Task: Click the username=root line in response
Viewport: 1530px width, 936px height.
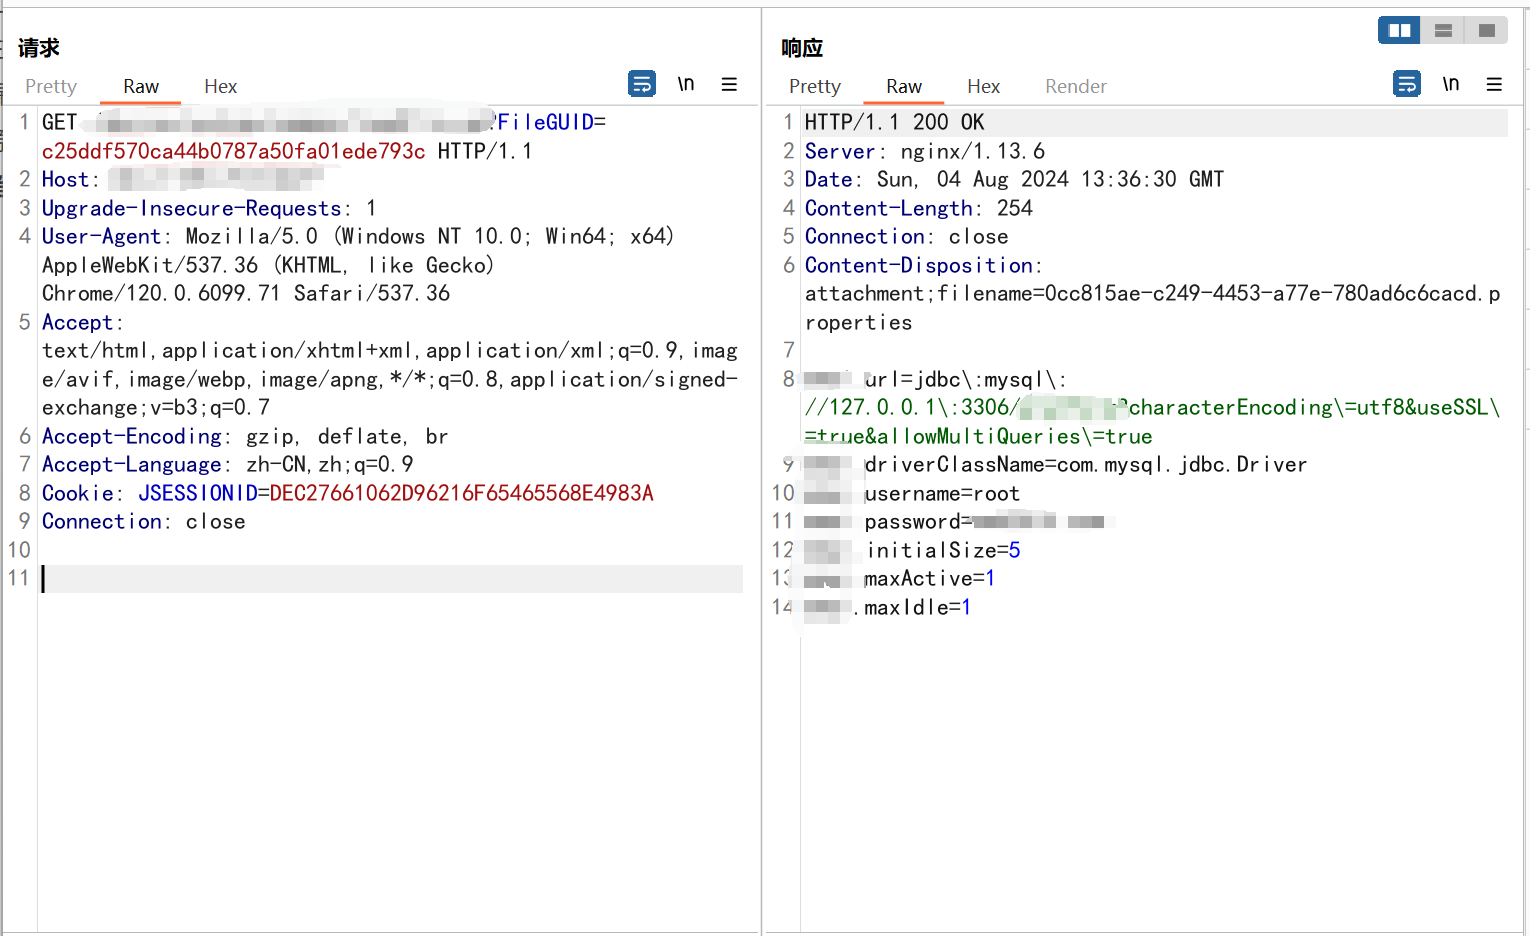Action: (x=942, y=494)
